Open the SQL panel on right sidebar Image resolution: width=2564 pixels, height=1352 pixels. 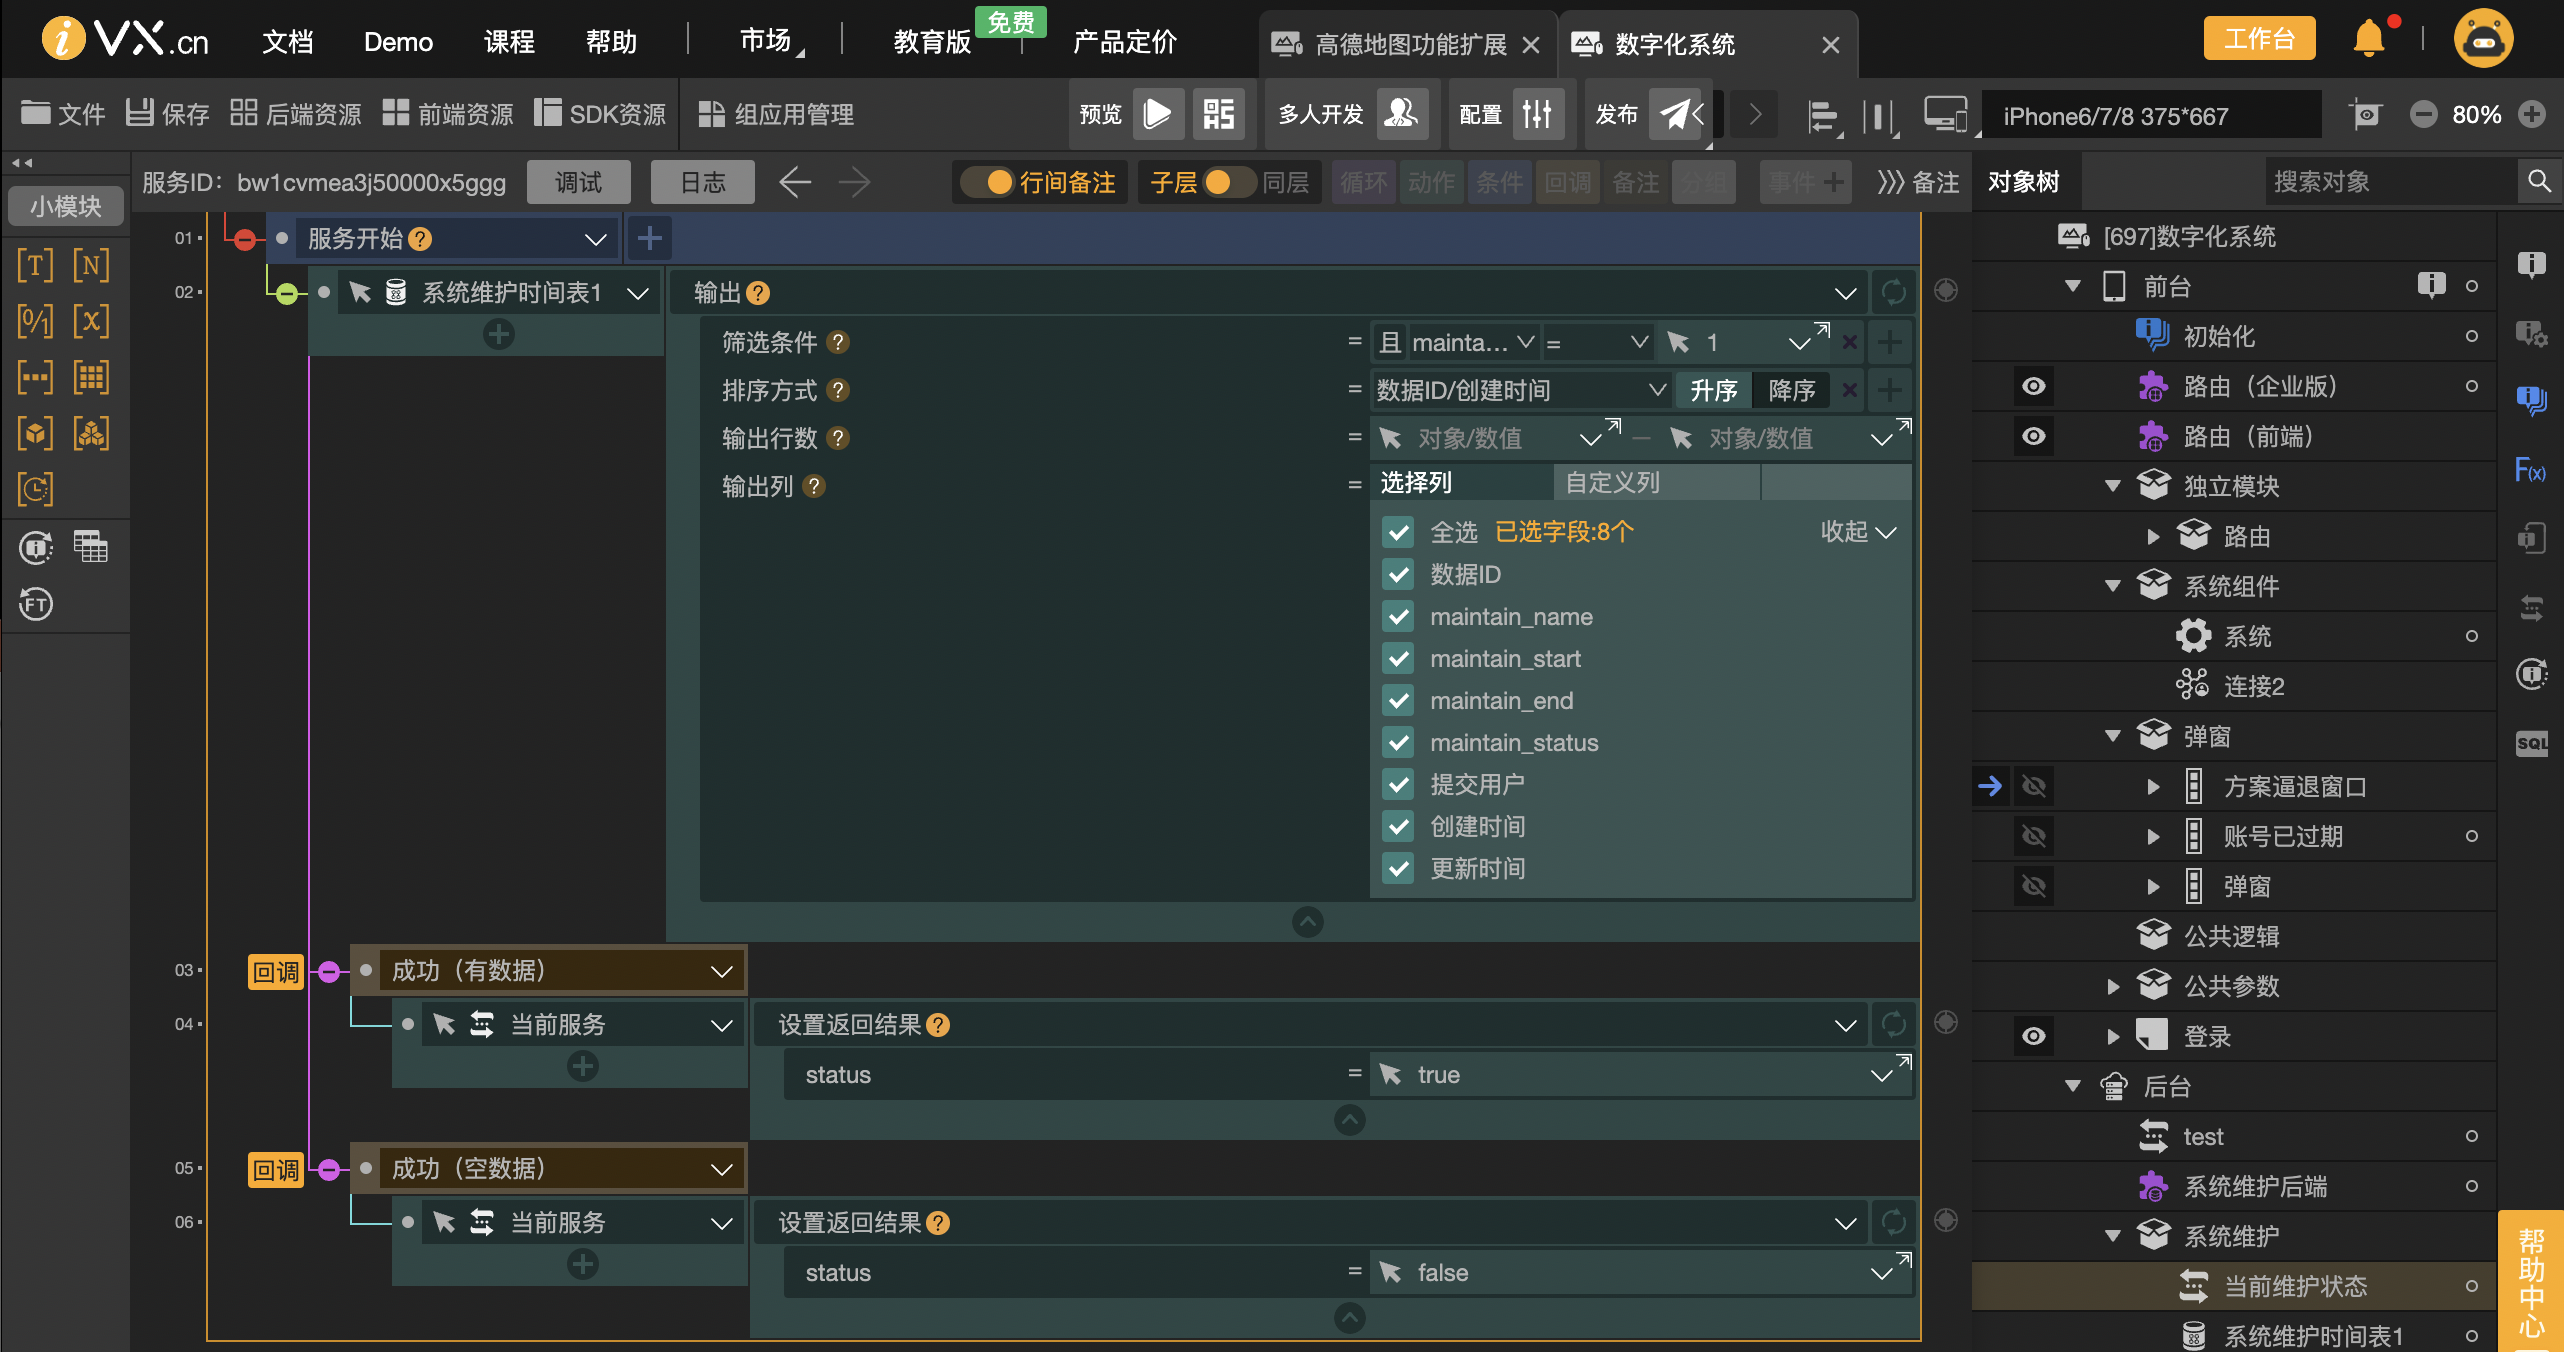click(x=2532, y=742)
